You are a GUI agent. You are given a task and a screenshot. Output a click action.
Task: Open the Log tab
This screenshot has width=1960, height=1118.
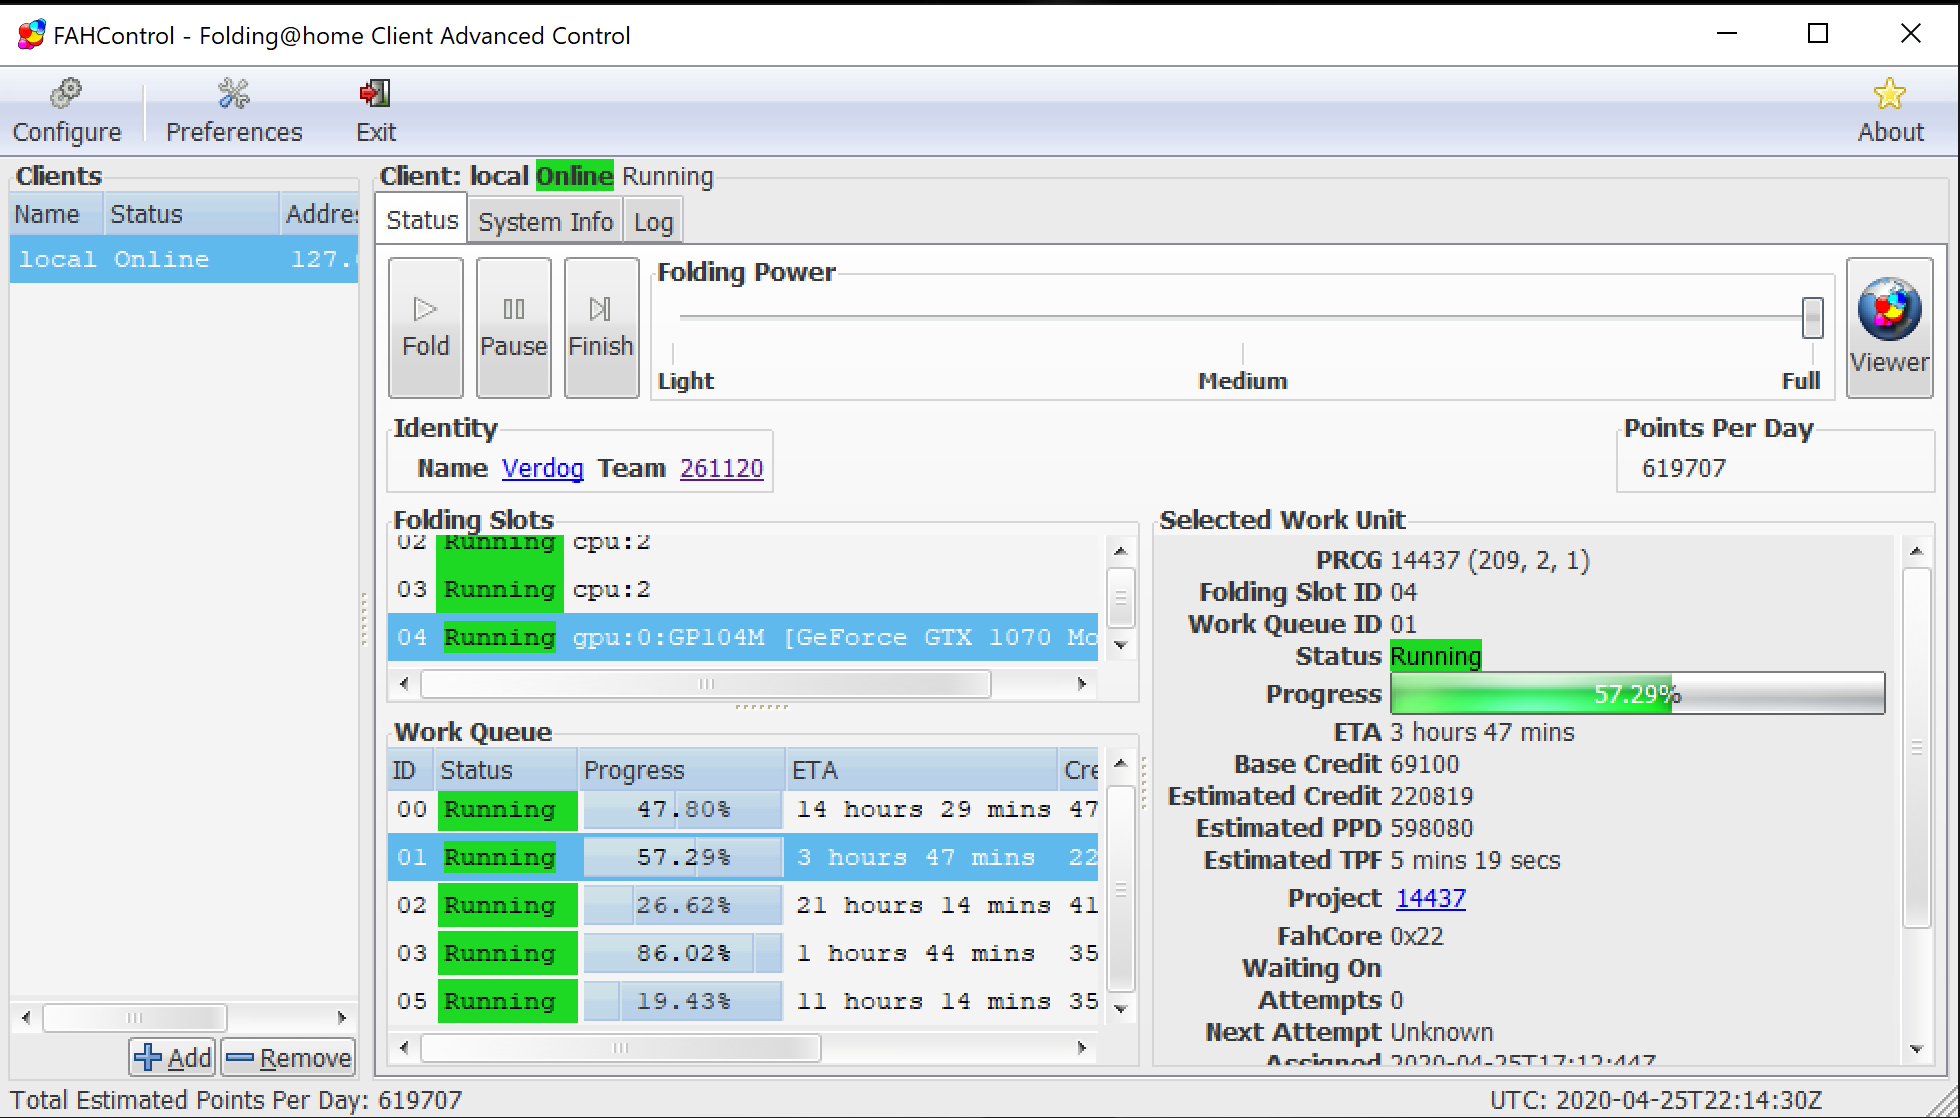pos(653,222)
